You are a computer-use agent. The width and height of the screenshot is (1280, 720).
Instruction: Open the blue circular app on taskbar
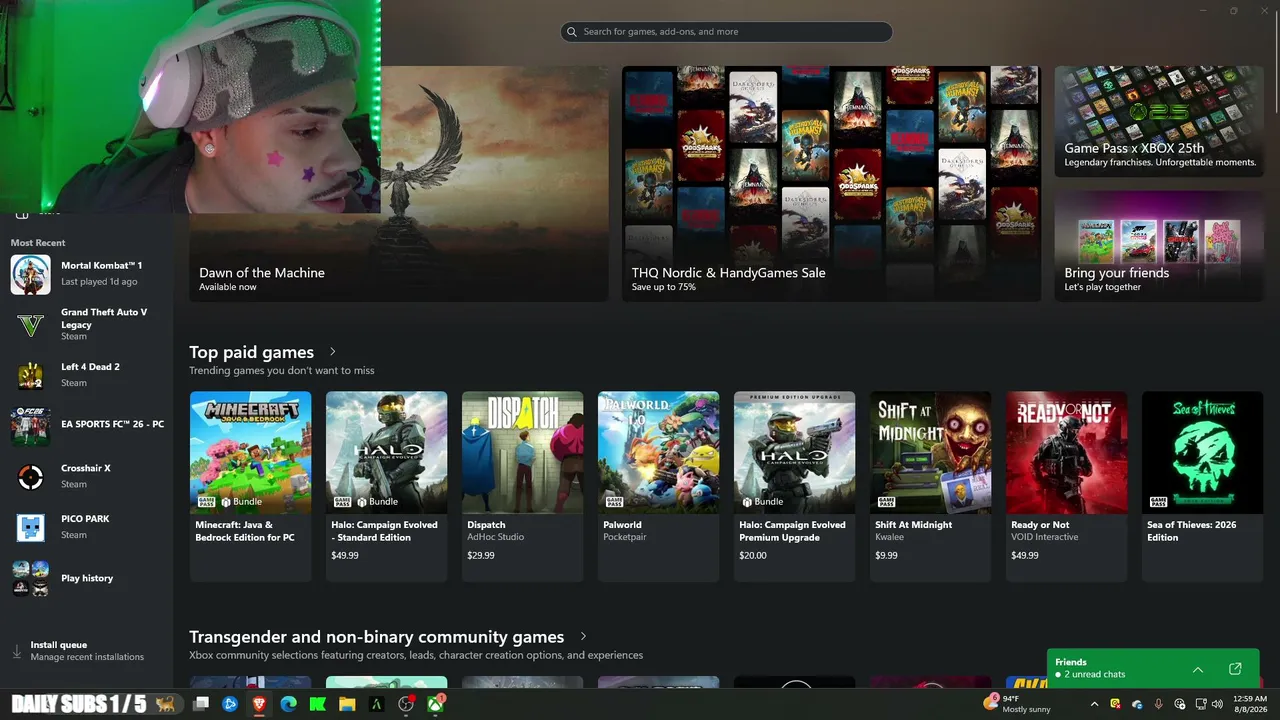point(230,704)
